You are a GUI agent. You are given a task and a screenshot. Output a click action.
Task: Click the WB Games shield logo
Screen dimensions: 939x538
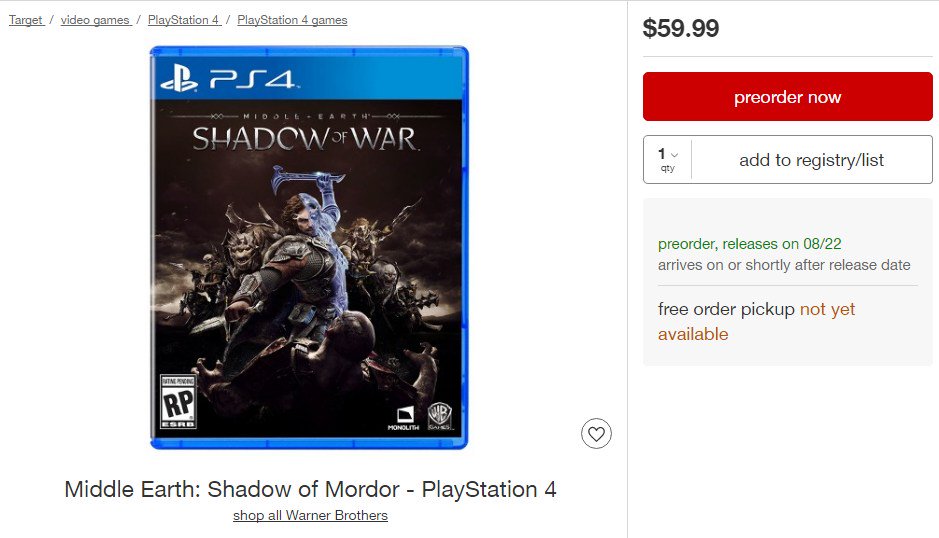440,416
